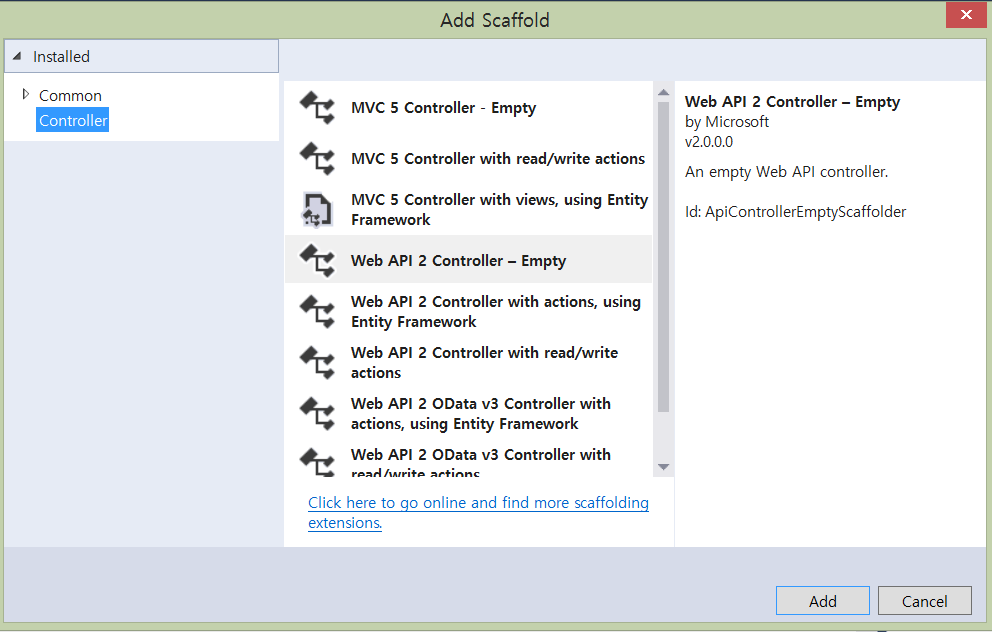Choose MVC 5 Controller with read/write actions

tap(498, 159)
